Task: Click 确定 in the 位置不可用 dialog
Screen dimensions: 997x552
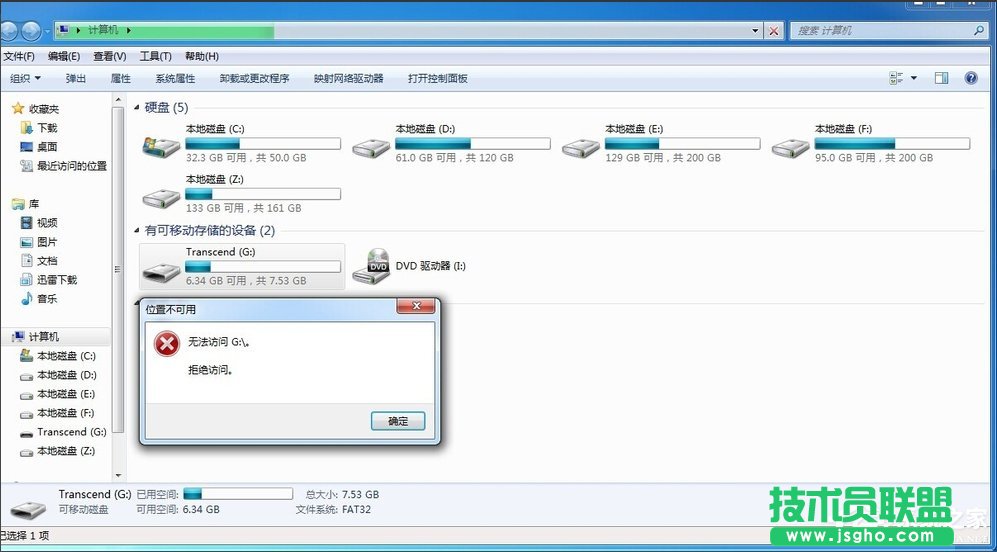Action: point(398,421)
